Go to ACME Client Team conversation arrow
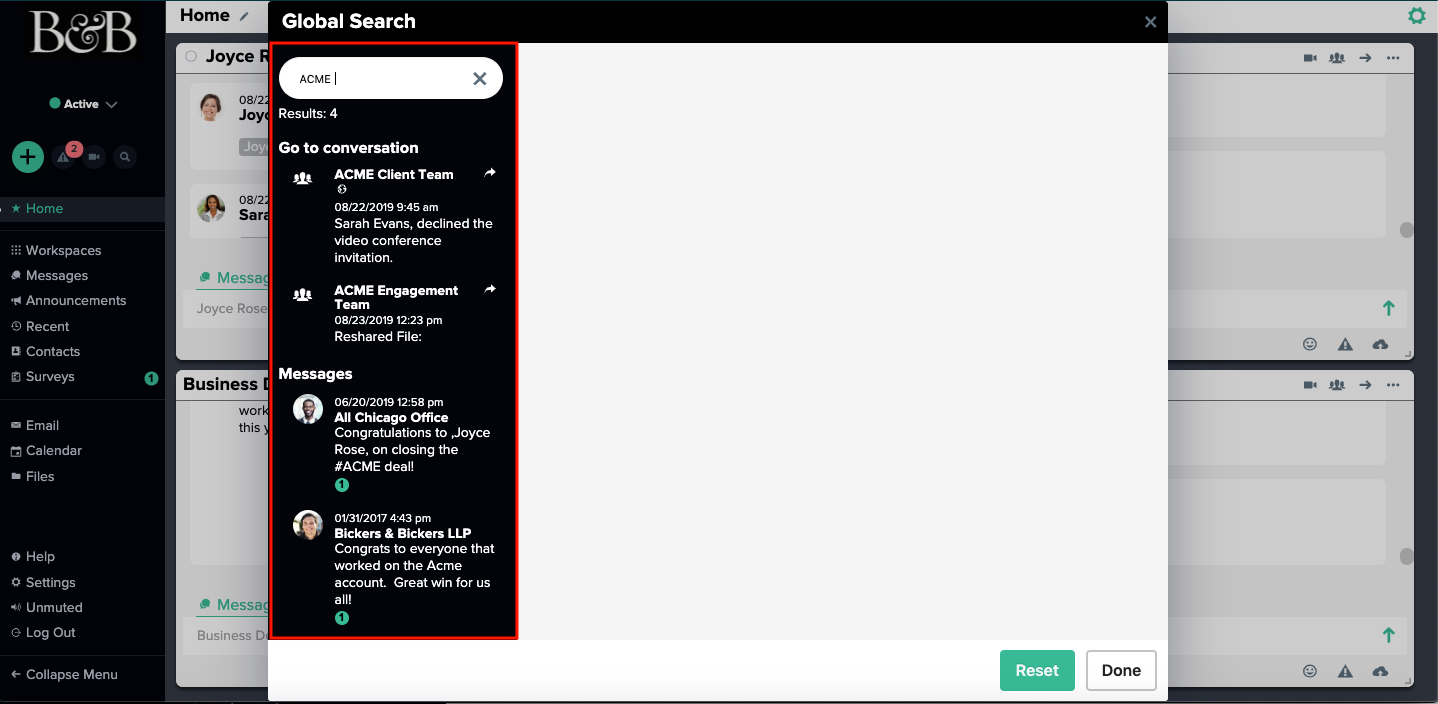 click(490, 173)
